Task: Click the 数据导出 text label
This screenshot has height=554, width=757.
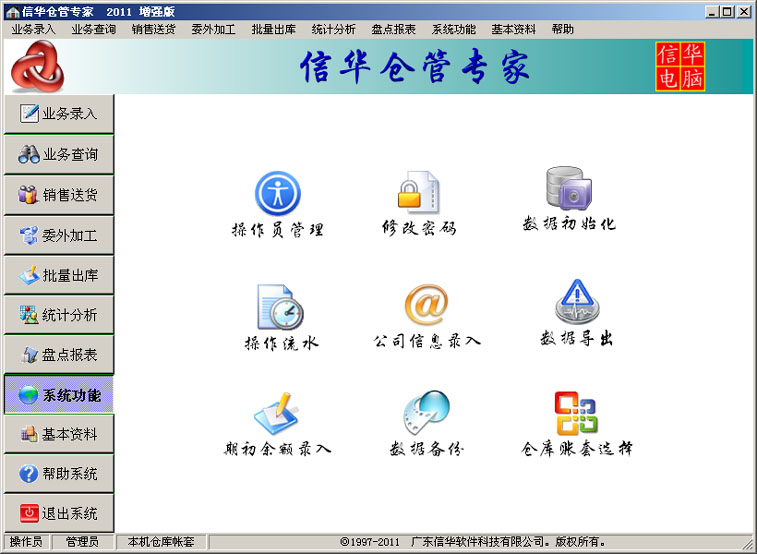Action: tap(577, 338)
